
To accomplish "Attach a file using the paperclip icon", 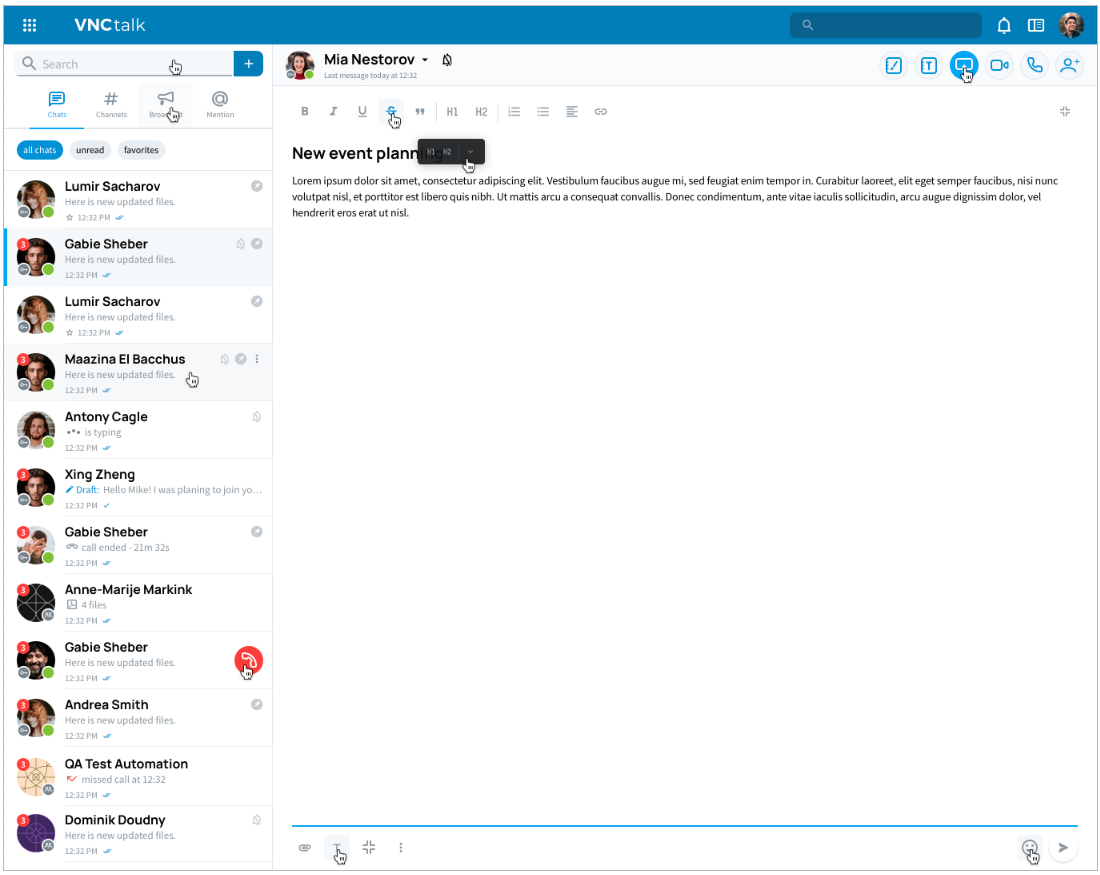I will tap(305, 848).
